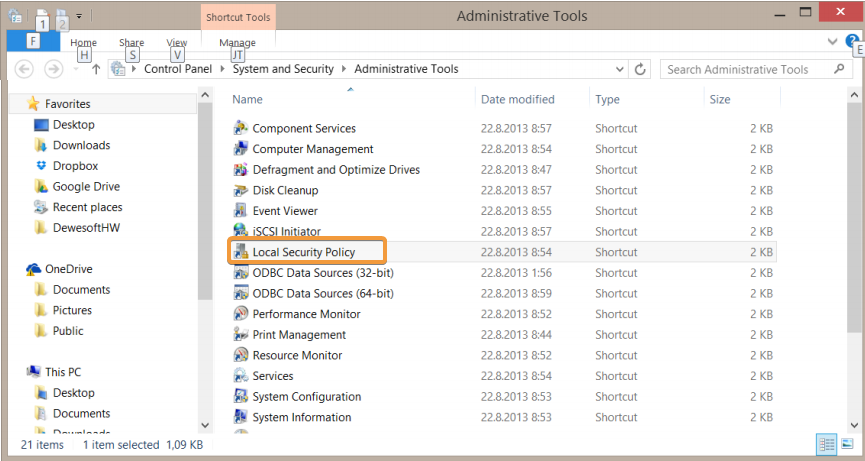The height and width of the screenshot is (461, 865).
Task: Select the Local Security Policy icon
Action: 241,252
